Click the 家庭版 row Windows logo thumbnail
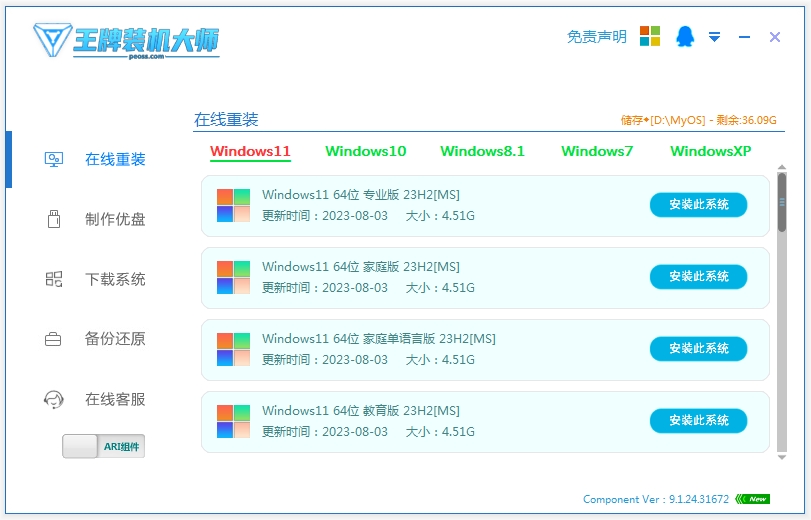 point(233,277)
